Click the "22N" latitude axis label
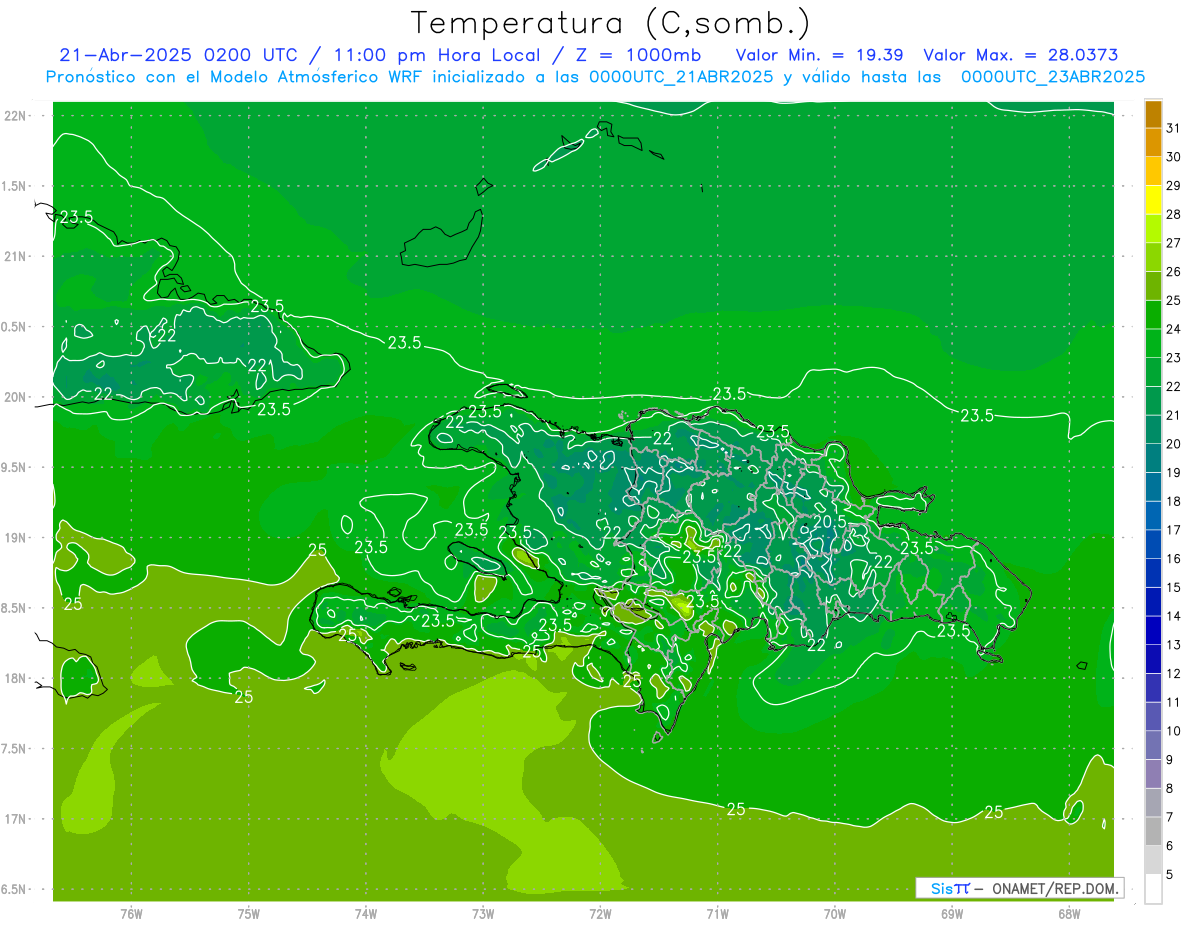The width and height of the screenshot is (1200, 927). click(16, 116)
